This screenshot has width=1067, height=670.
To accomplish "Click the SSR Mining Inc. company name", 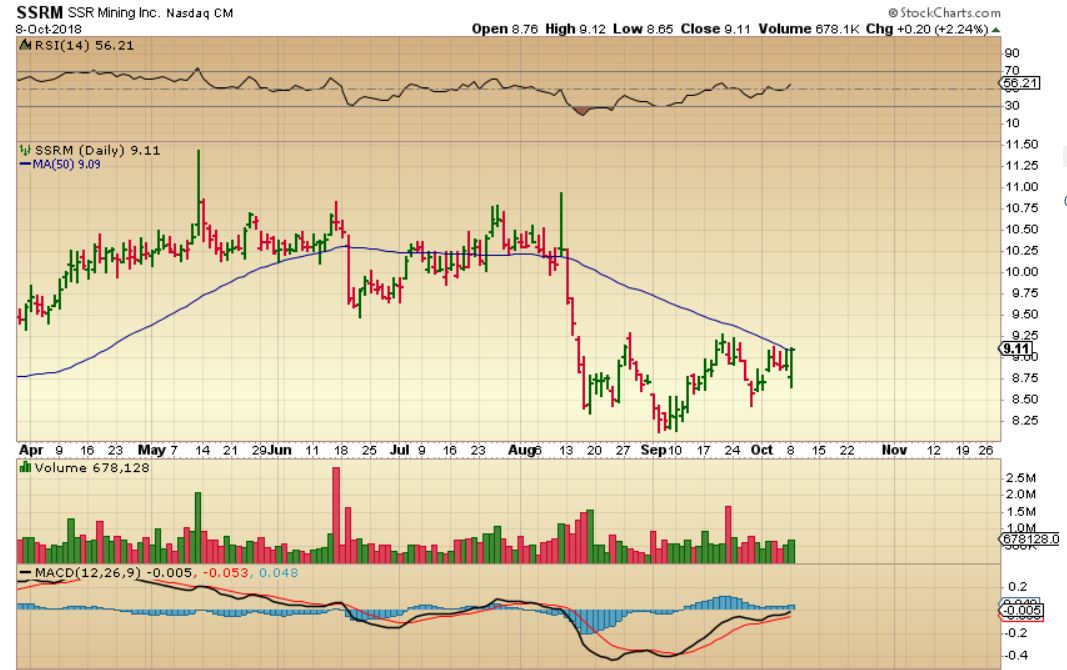I will pyautogui.click(x=113, y=12).
